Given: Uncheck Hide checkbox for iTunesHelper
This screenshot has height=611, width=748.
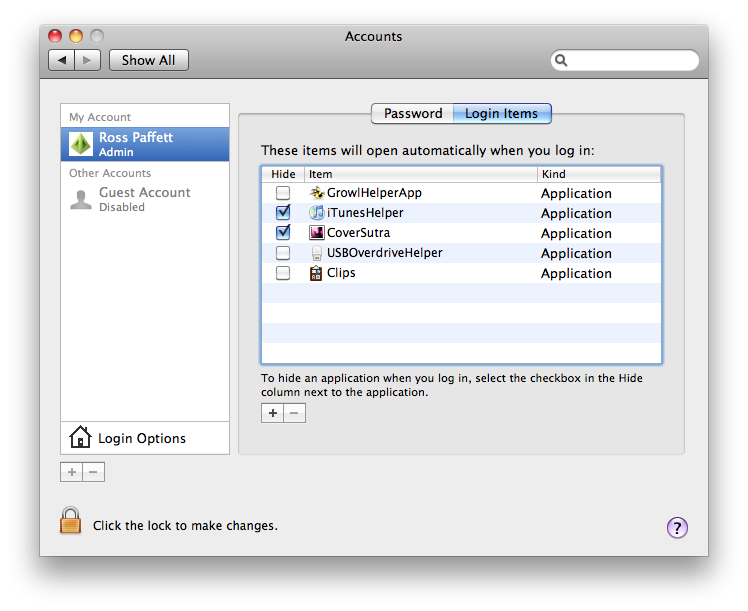Looking at the screenshot, I should click(x=284, y=213).
